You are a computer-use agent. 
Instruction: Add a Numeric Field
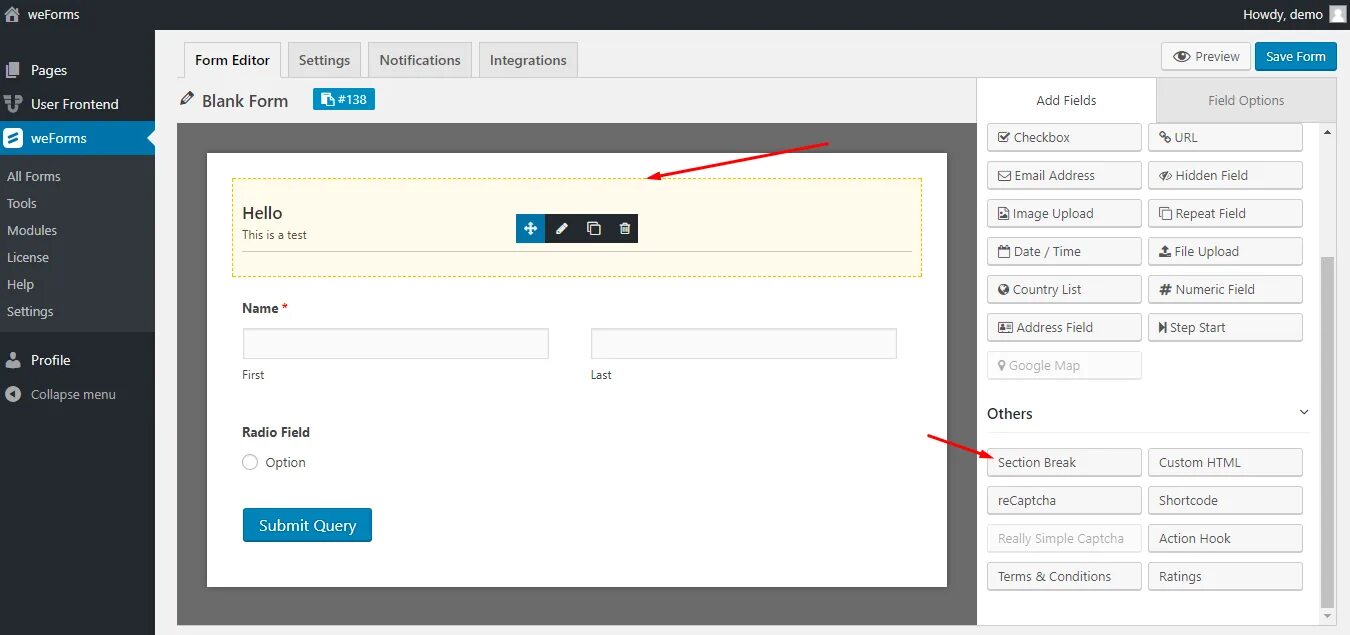pyautogui.click(x=1225, y=289)
